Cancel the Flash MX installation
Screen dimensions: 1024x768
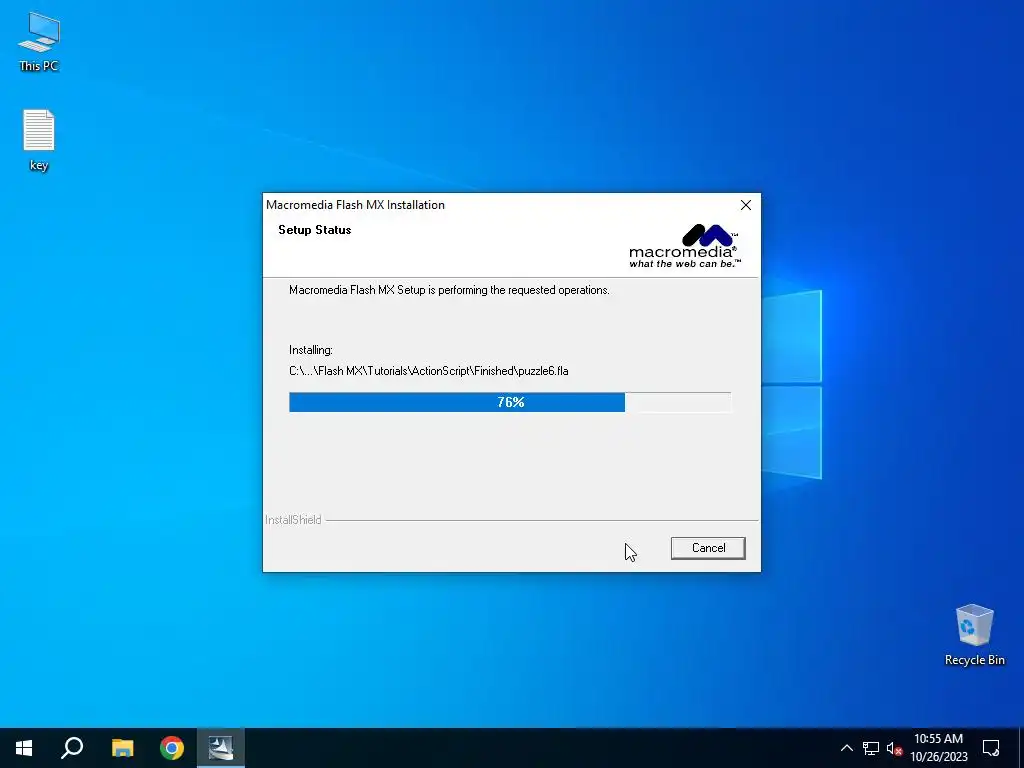[708, 548]
